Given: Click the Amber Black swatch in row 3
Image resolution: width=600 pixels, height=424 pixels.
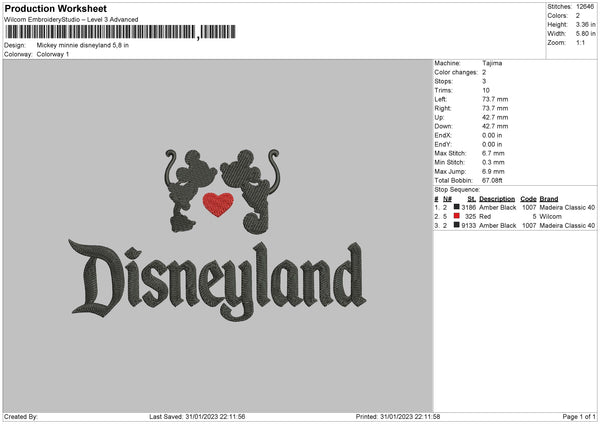Looking at the screenshot, I should (457, 225).
